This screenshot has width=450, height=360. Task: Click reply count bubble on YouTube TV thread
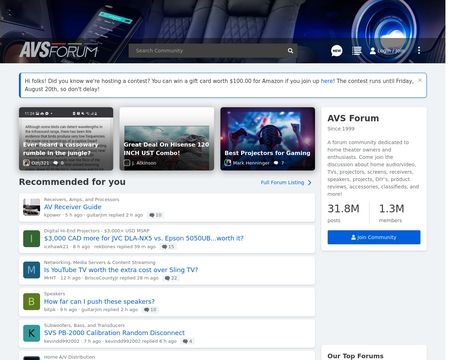[171, 278]
